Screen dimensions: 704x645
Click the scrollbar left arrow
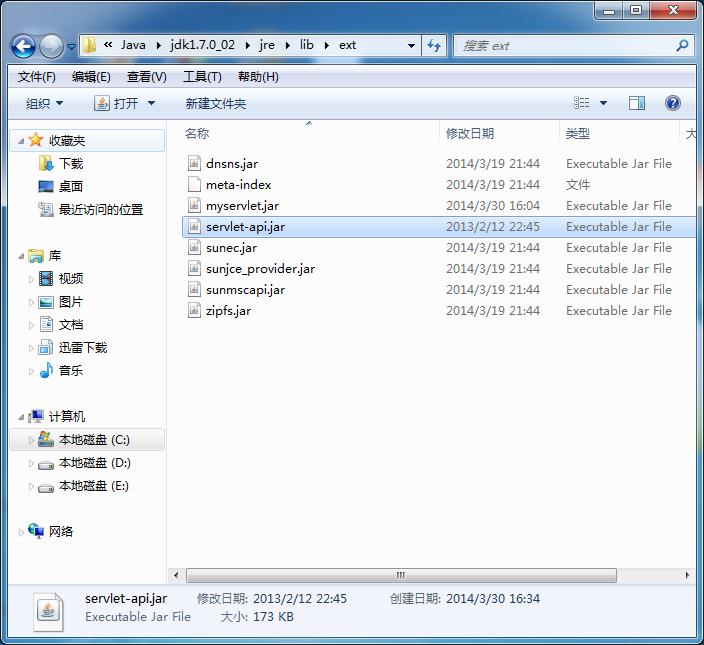(x=176, y=575)
